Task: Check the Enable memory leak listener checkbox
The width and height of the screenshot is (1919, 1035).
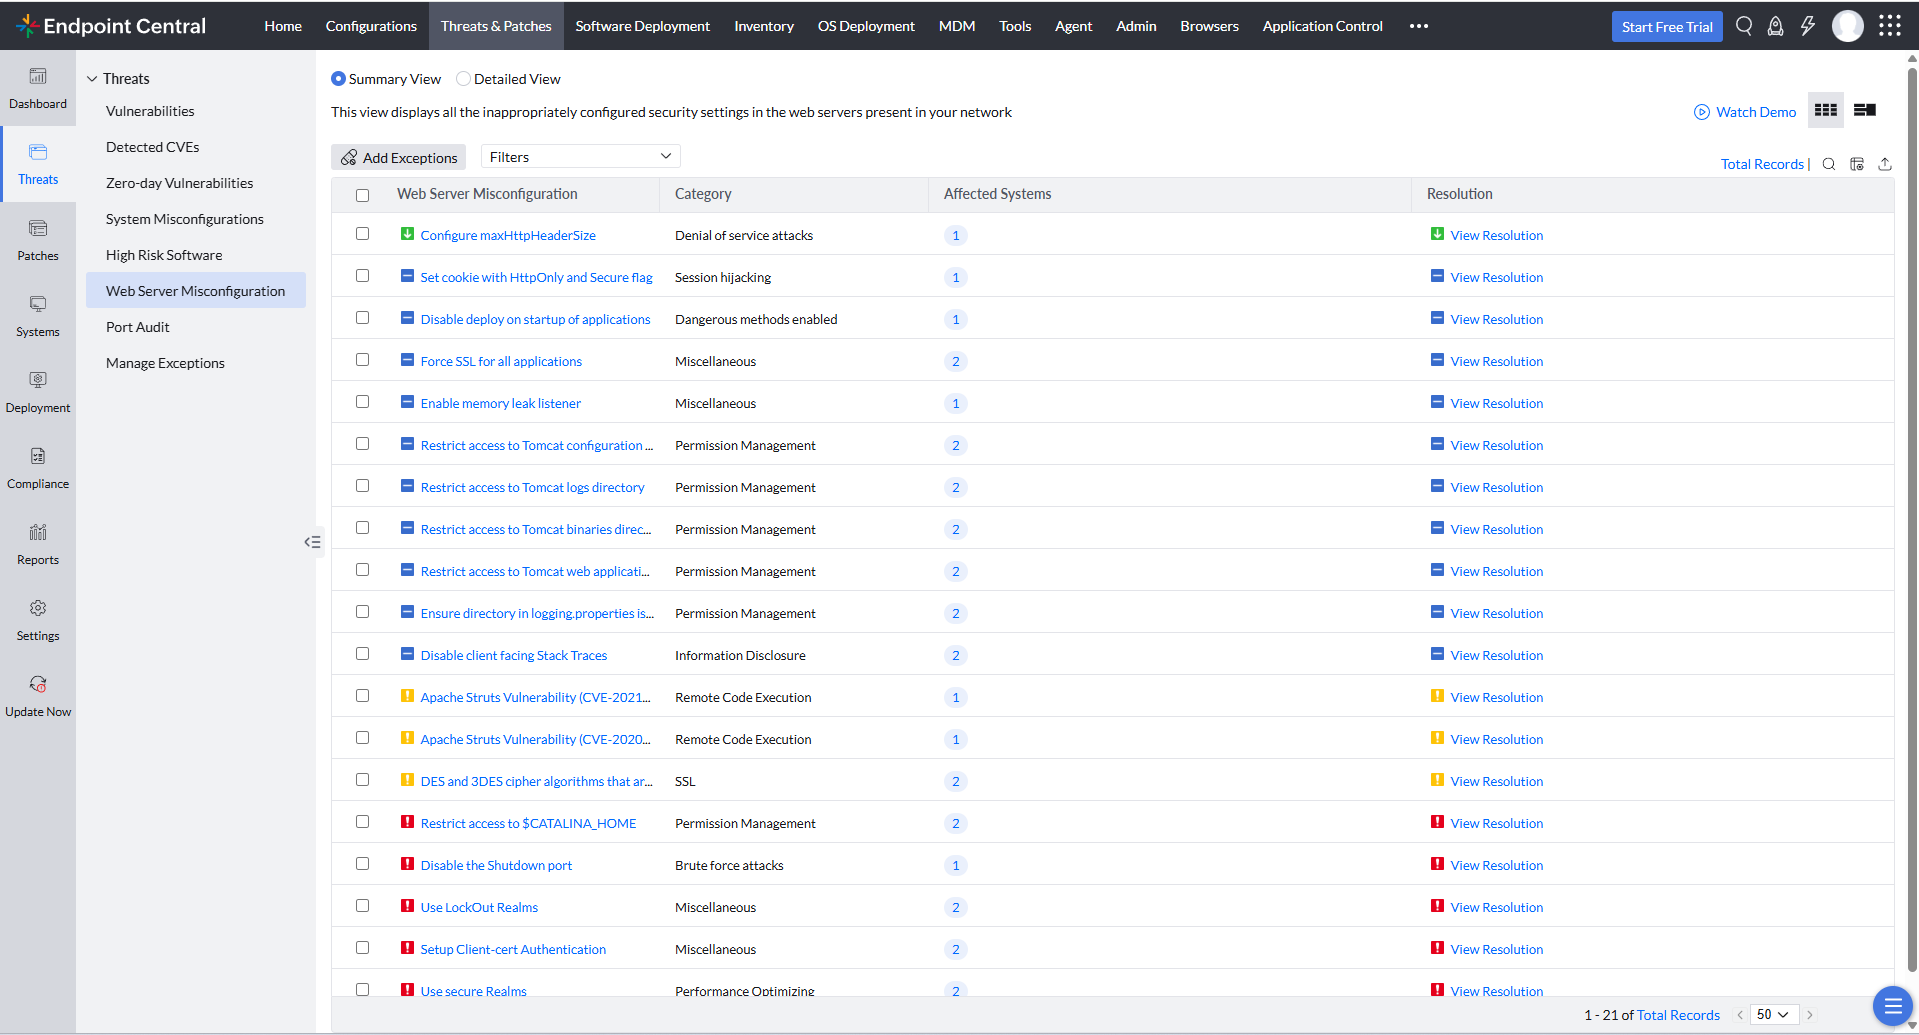Action: click(362, 402)
